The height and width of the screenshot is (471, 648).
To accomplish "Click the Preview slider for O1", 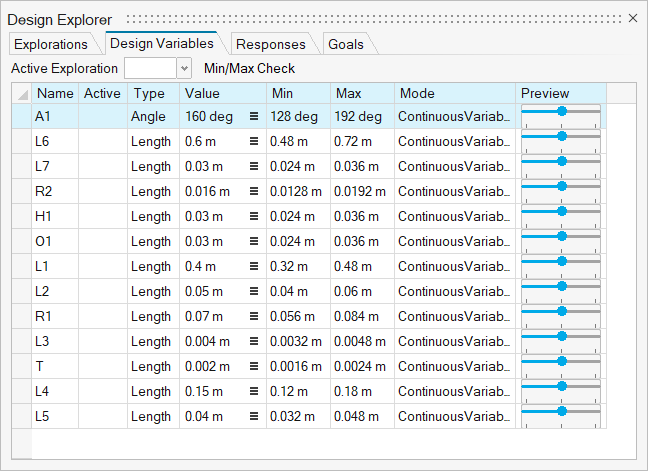I will (561, 242).
